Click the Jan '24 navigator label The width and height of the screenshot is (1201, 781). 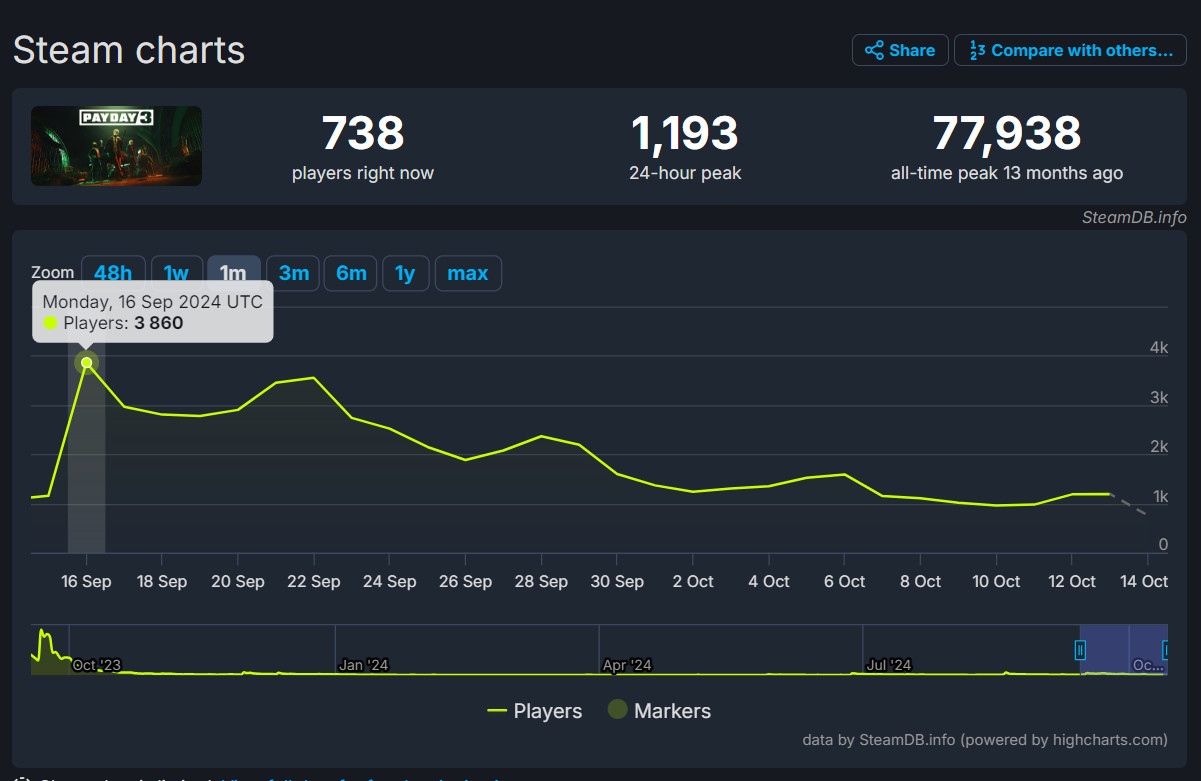point(364,665)
